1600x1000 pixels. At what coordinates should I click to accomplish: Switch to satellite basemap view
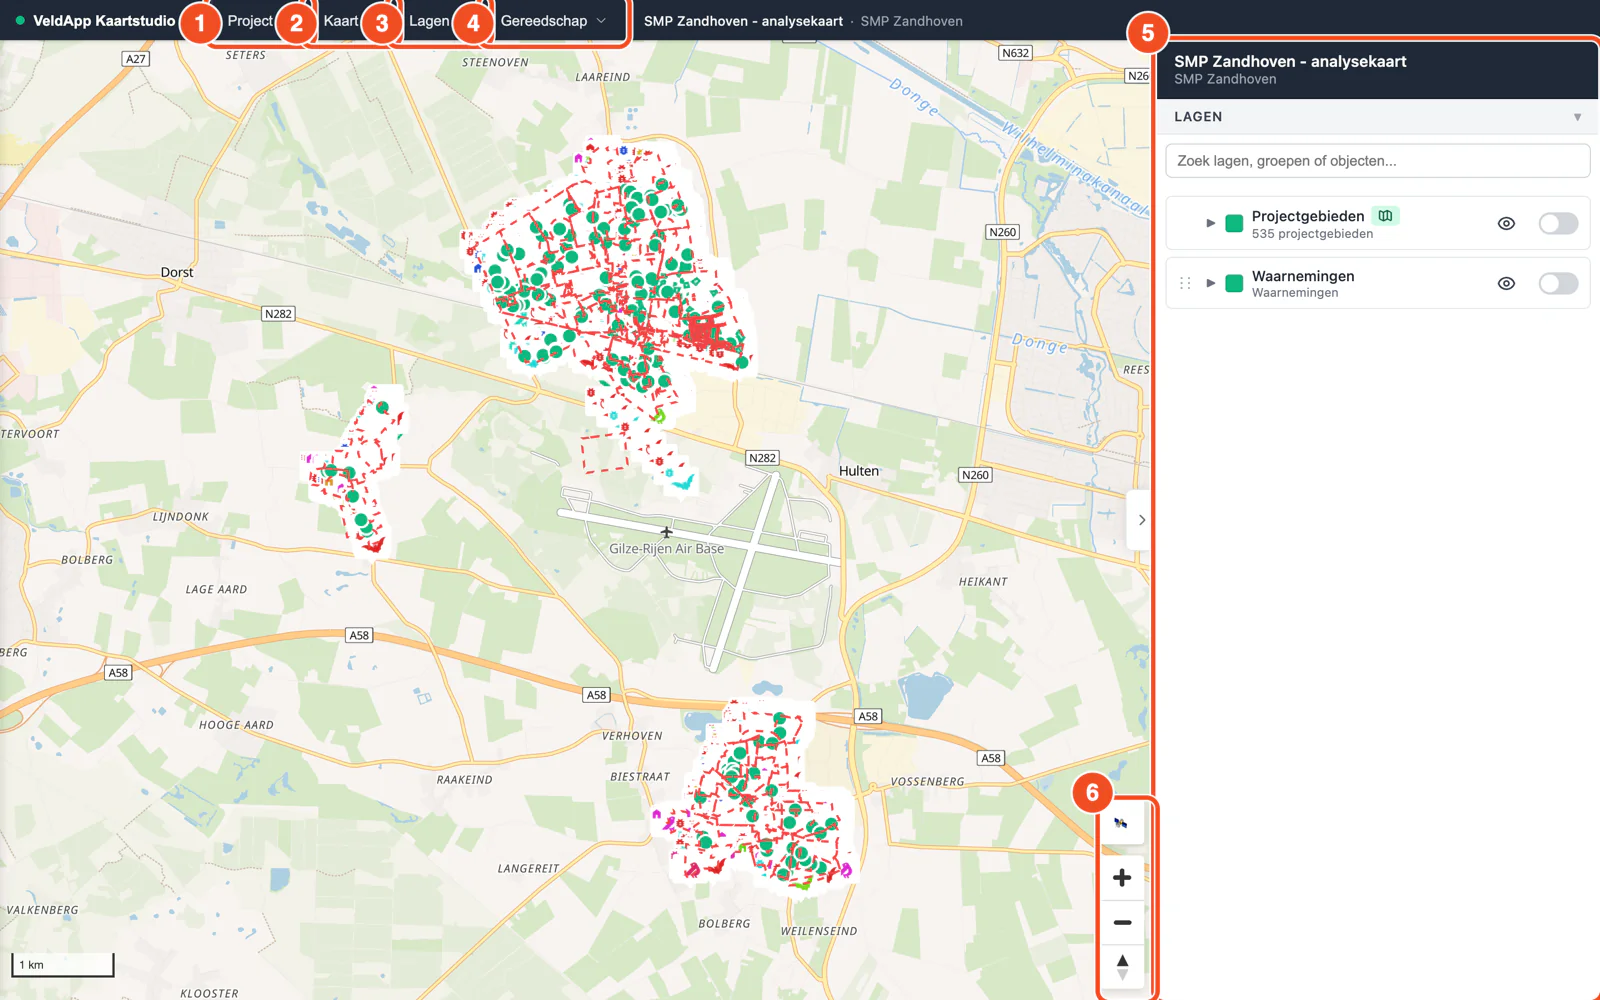(1121, 823)
